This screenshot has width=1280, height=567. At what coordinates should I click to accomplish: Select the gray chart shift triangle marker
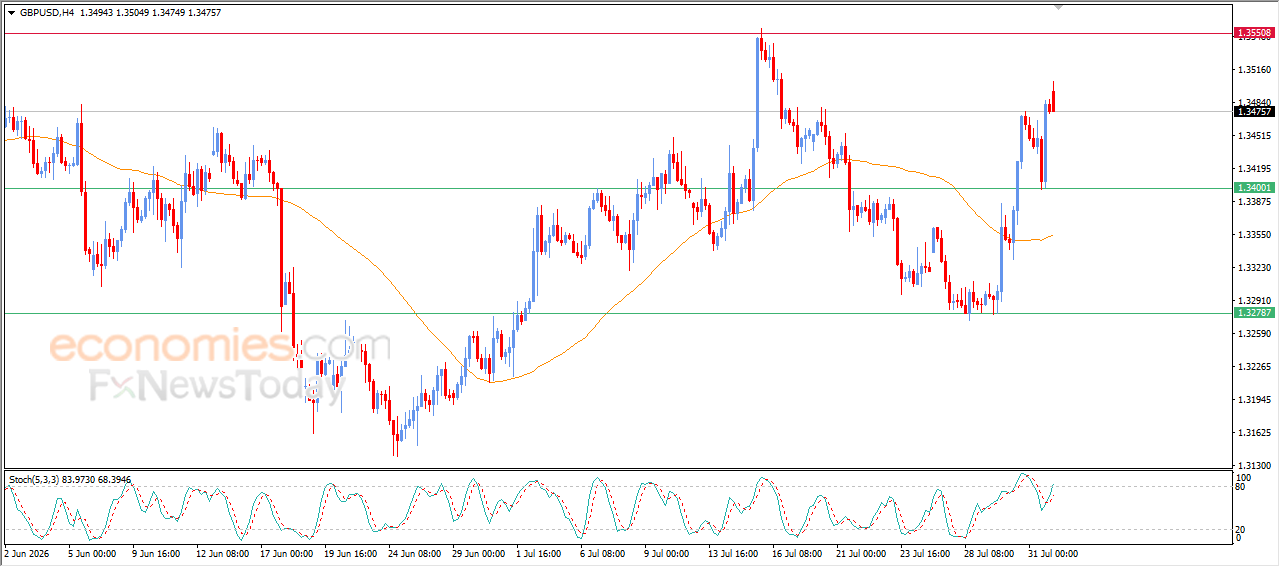pos(1060,8)
